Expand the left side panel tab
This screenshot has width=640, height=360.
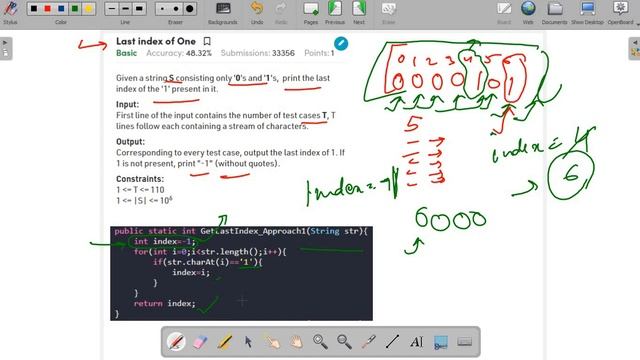[x=5, y=48]
